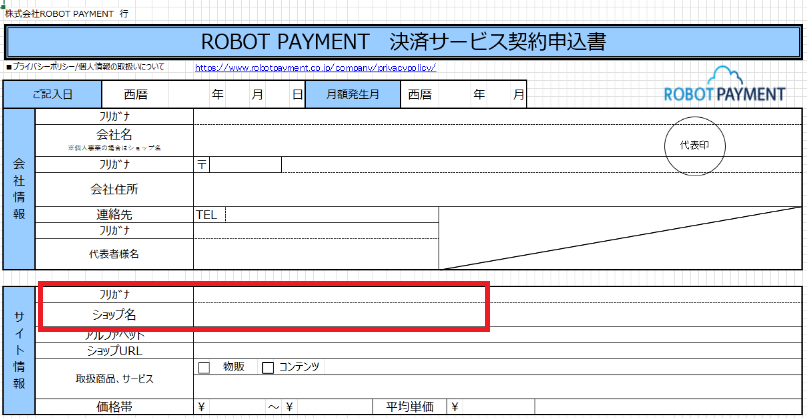Click the 西暦 cell next to 月額発生月
Screen dimensions: 807x418
click(x=420, y=95)
